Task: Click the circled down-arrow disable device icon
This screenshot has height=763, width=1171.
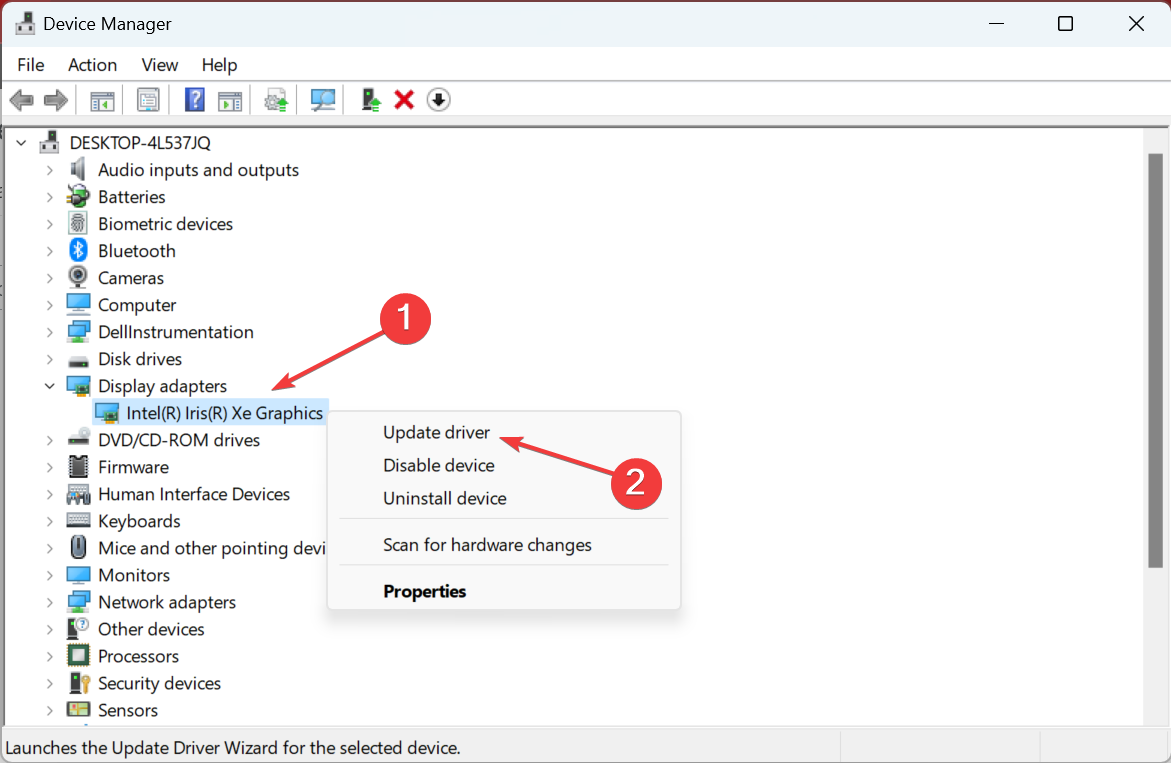Action: tap(438, 100)
